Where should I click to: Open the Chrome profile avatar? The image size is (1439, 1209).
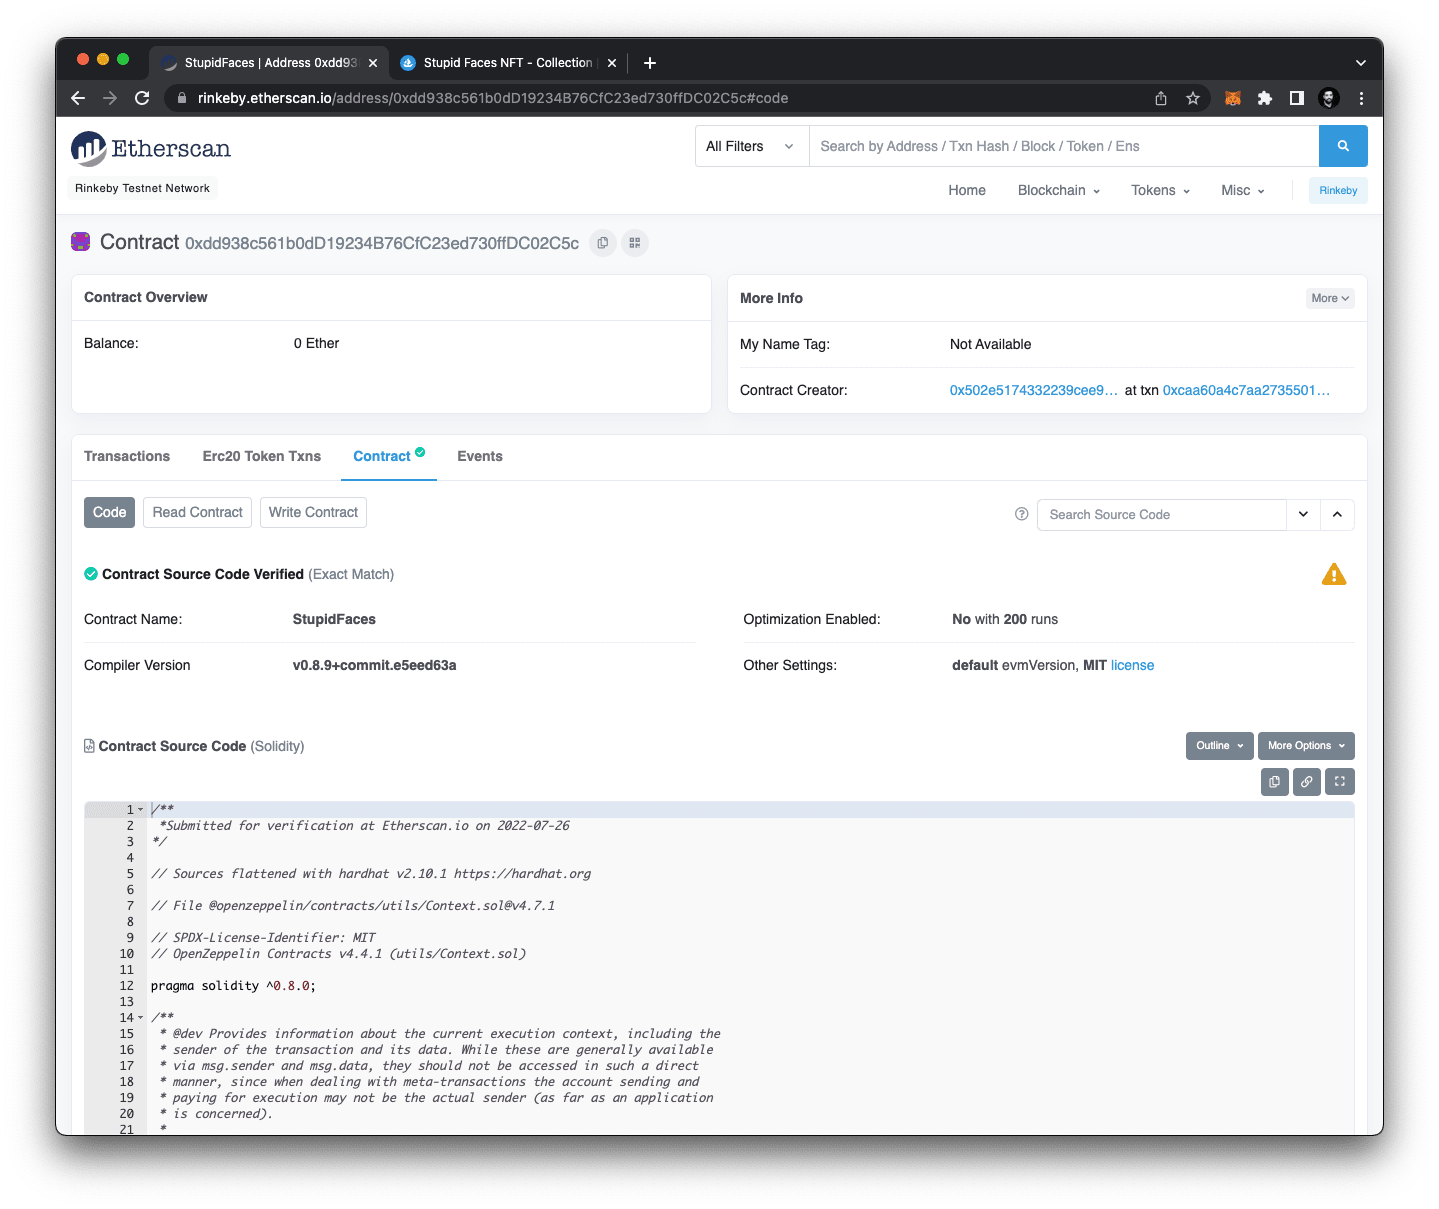(x=1329, y=98)
